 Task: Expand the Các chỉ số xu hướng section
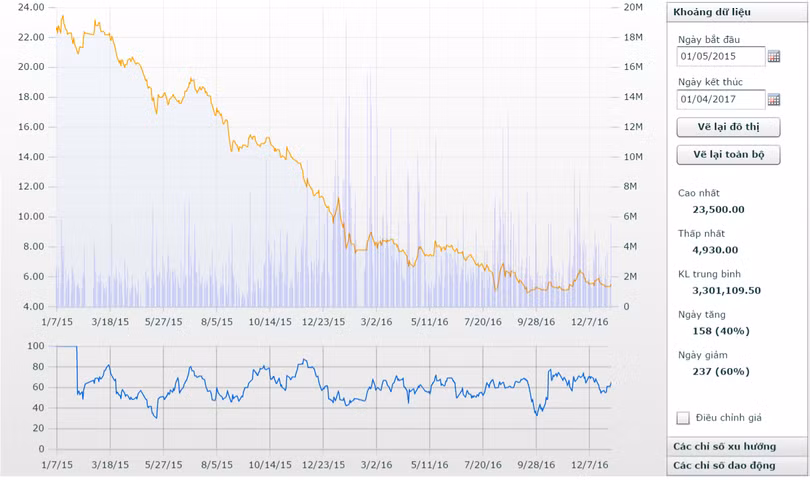(726, 446)
